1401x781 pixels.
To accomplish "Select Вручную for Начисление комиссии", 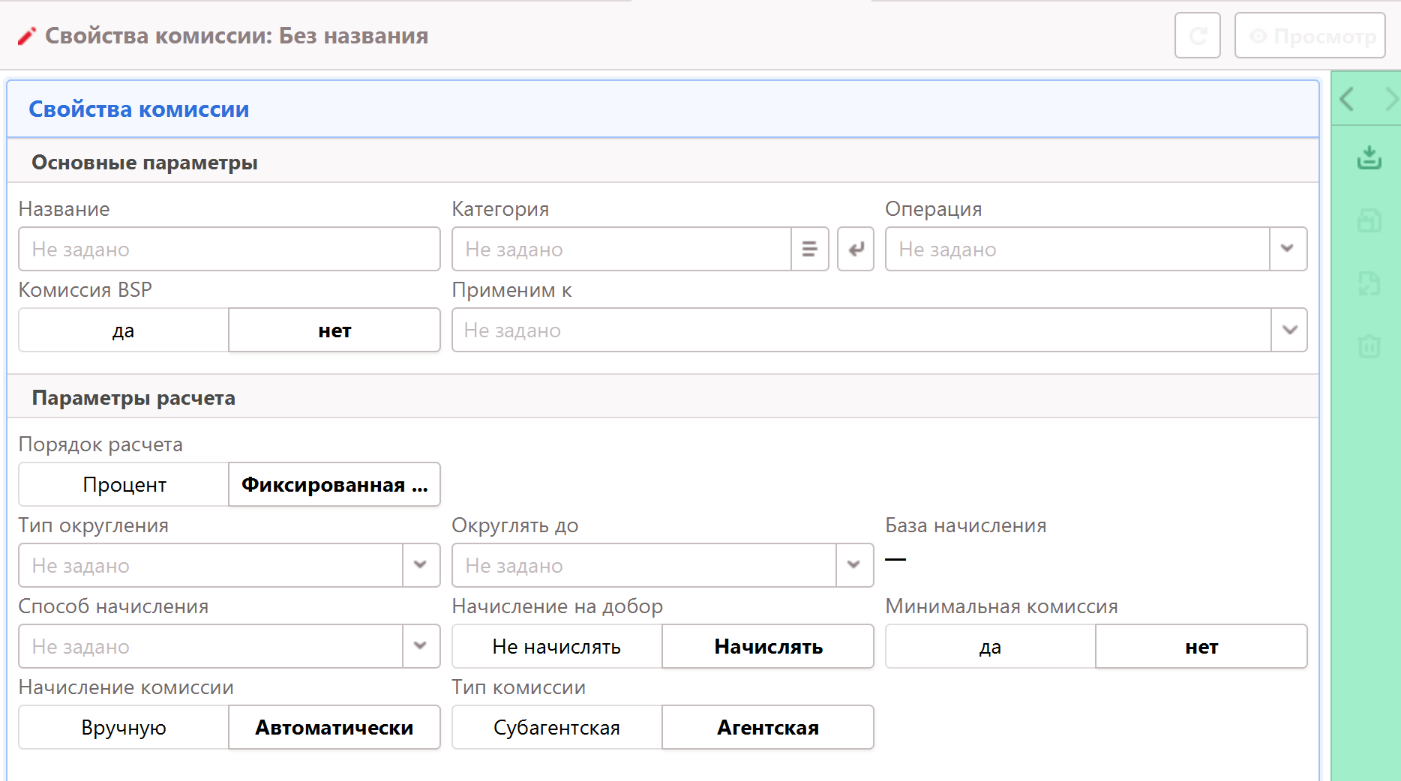I will click(124, 728).
